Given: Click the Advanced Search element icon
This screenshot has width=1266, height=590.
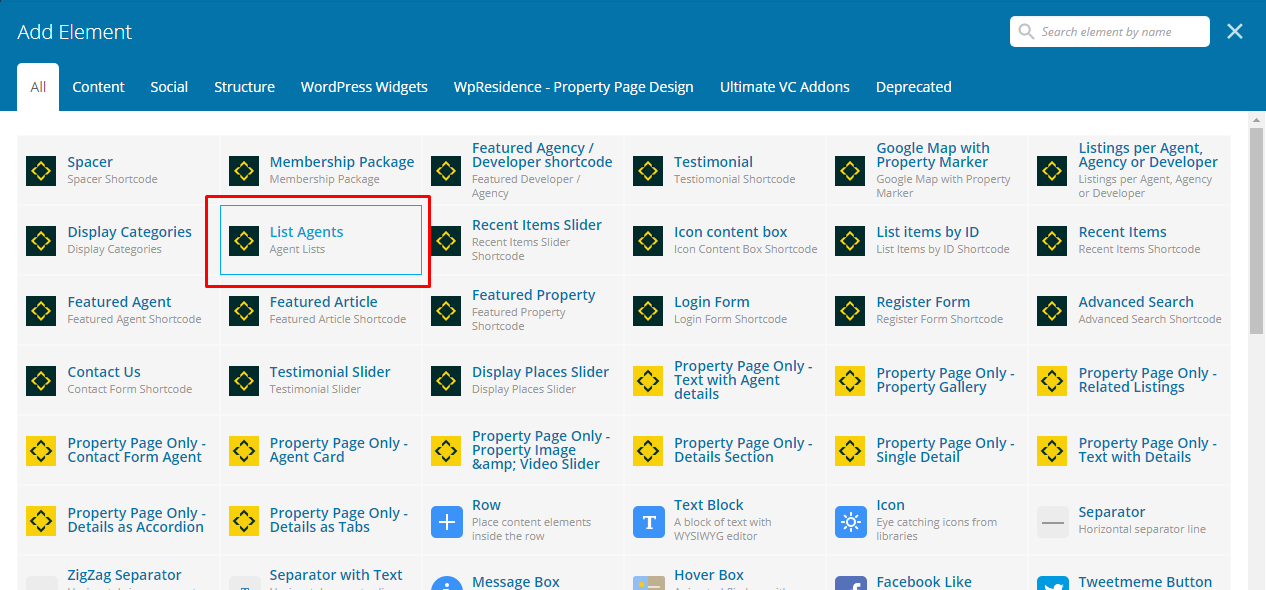Looking at the screenshot, I should (x=1052, y=311).
